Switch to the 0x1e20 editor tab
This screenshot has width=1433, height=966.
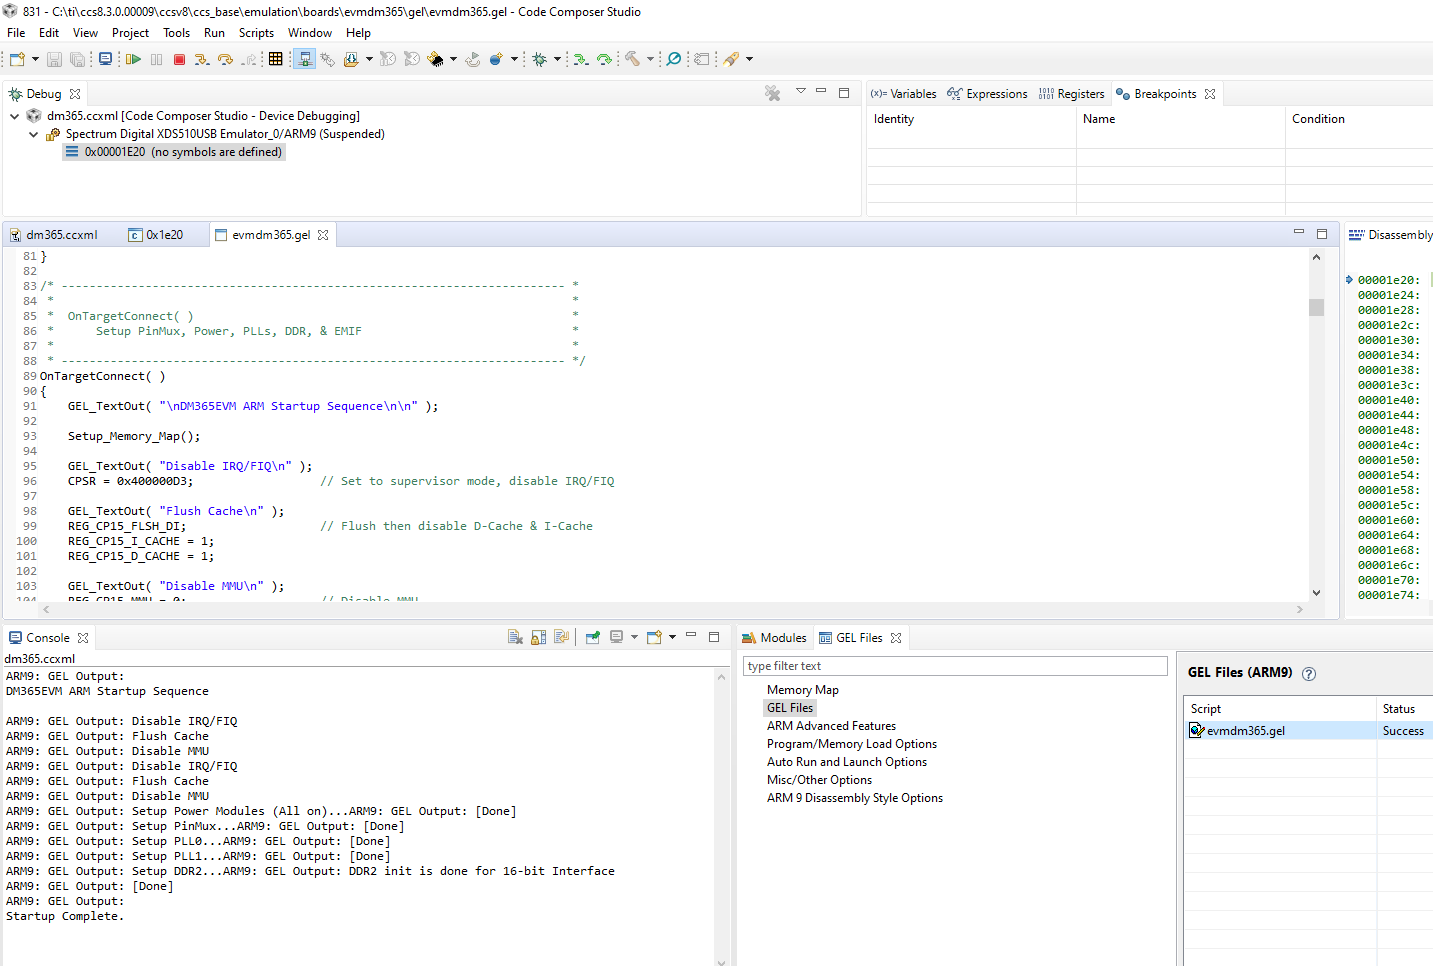tap(156, 235)
